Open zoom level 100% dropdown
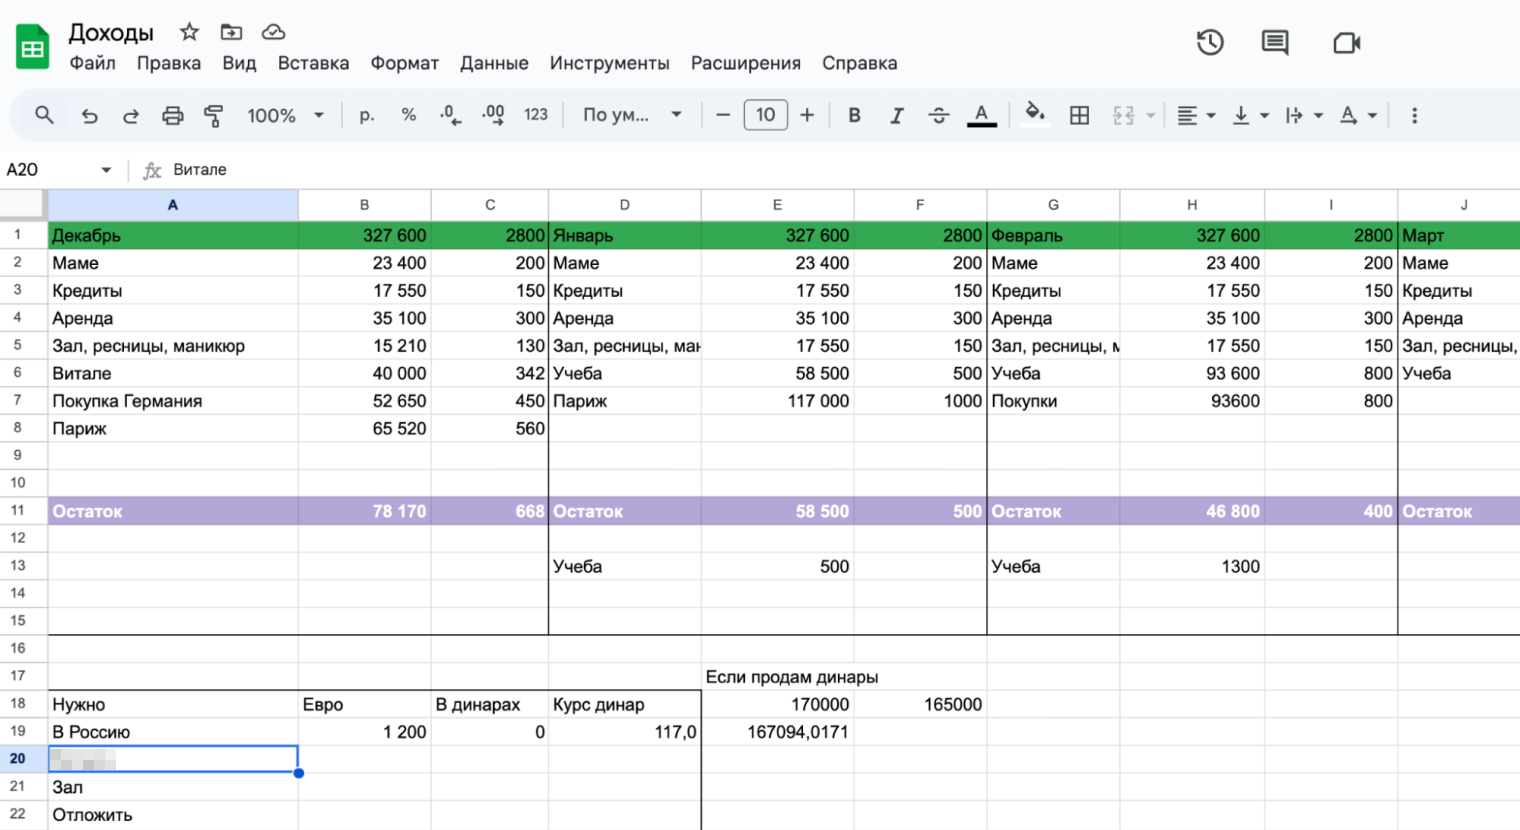Viewport: 1520px width, 830px height. 285,115
